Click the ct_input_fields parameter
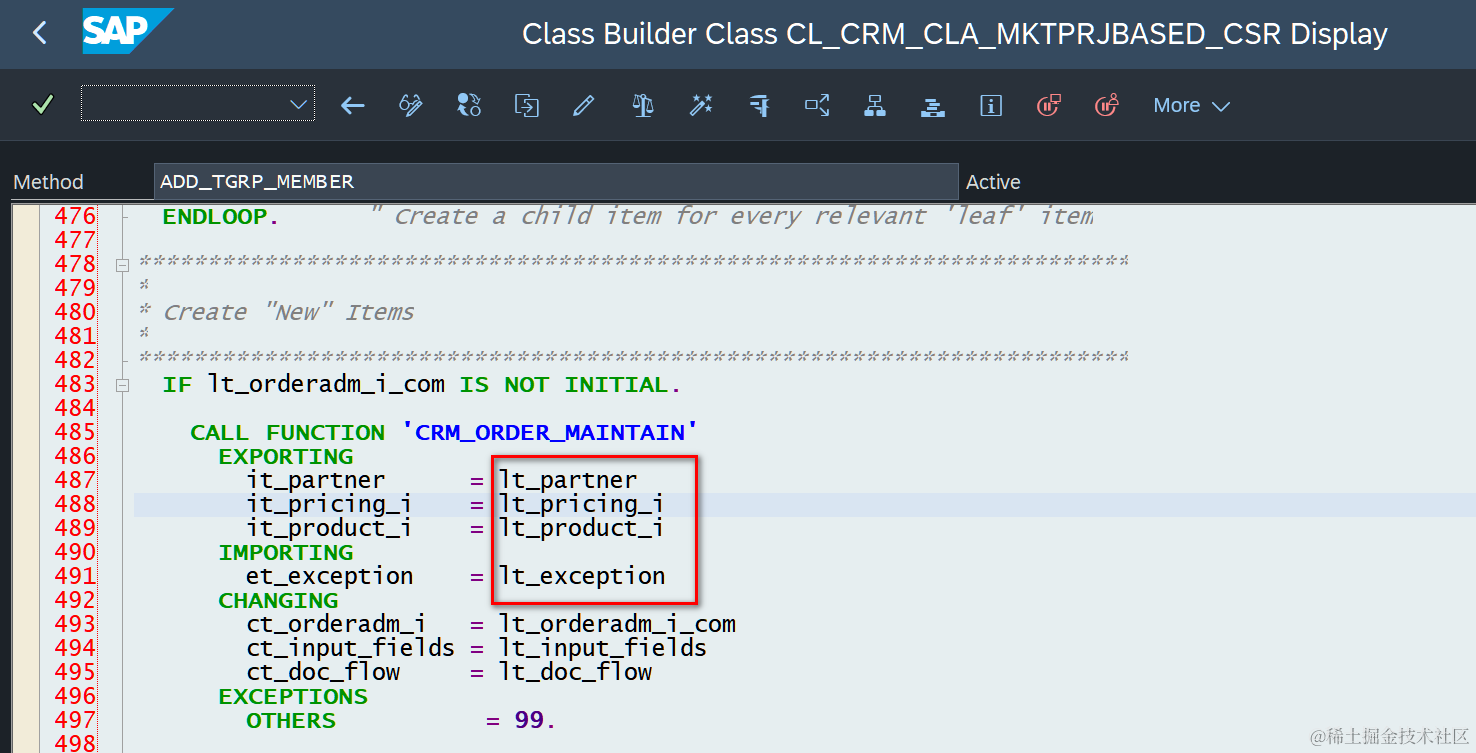Screen dimensions: 1476x753 tap(350, 649)
